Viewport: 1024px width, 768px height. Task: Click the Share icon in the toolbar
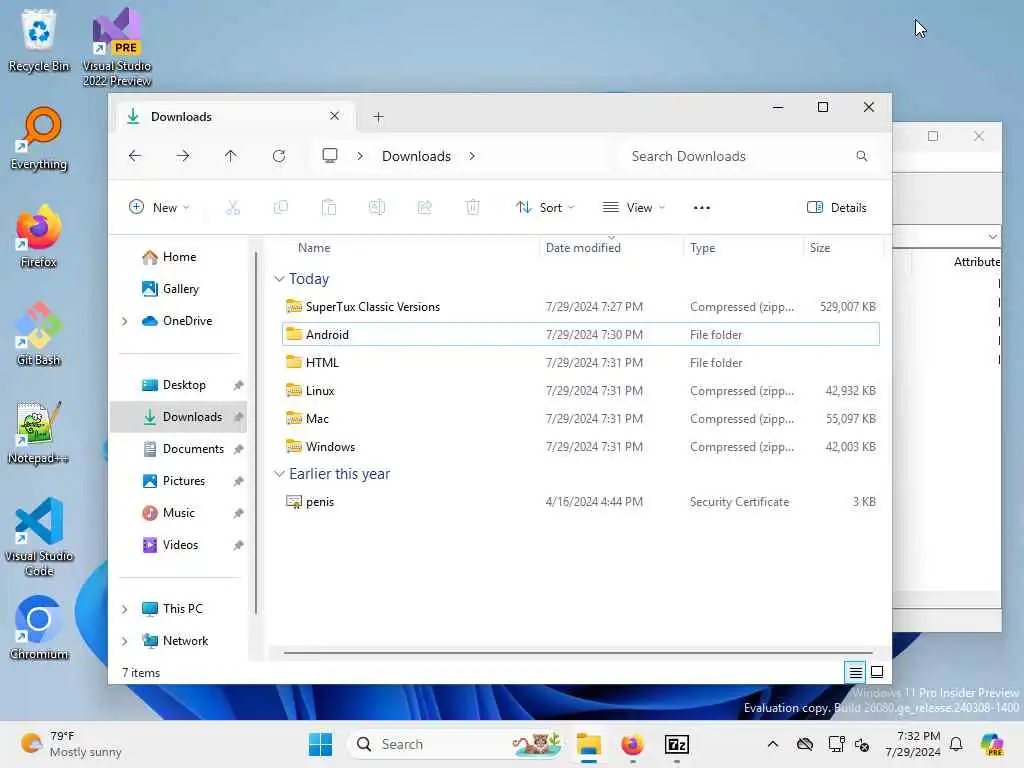[x=424, y=208]
